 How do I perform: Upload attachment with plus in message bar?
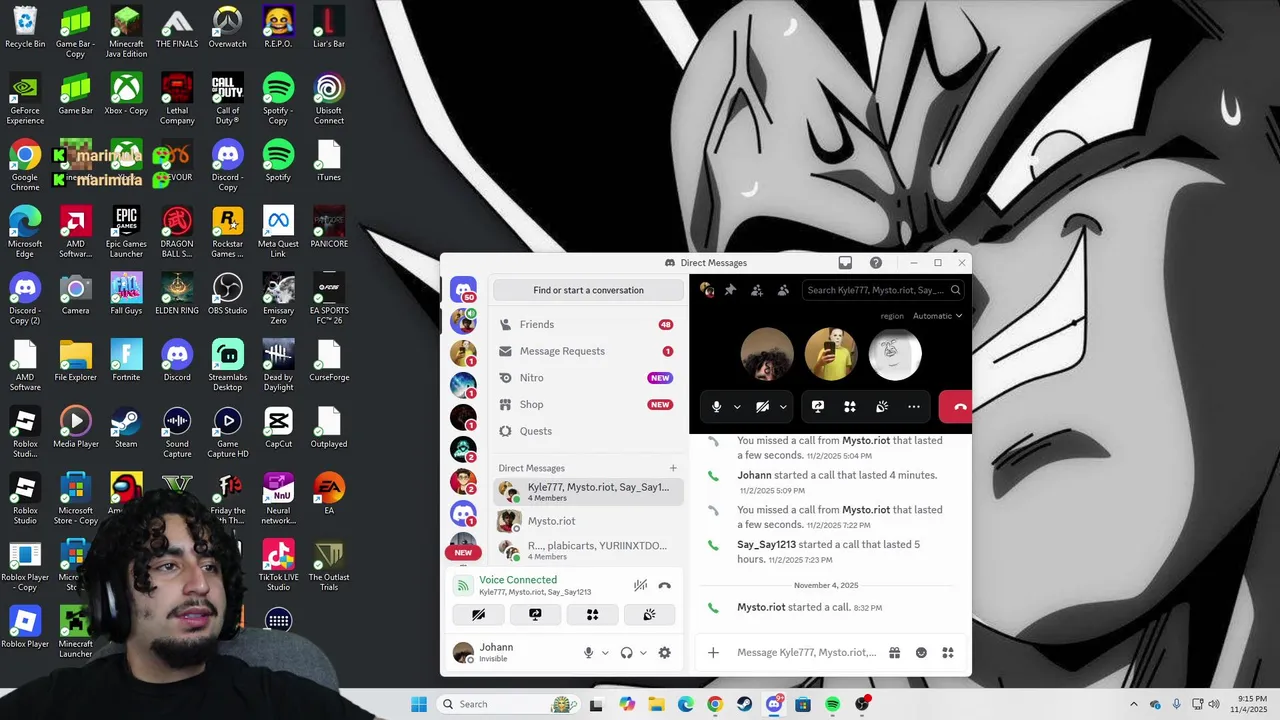(x=713, y=653)
